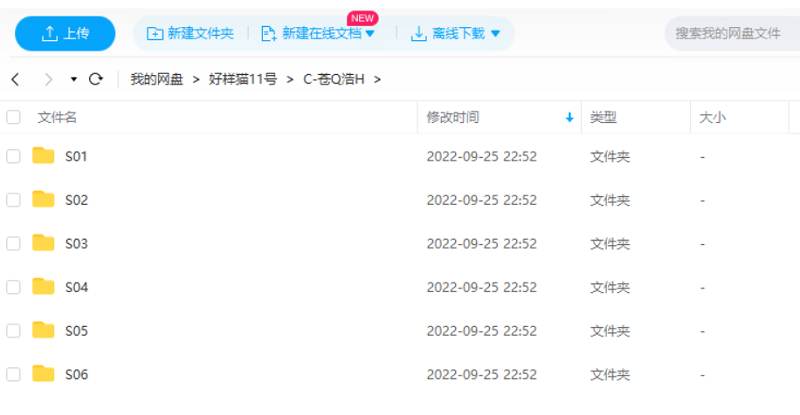Viewport: 800px width, 415px height.
Task: Create a folder with 新建文件夹 icon
Action: [155, 34]
